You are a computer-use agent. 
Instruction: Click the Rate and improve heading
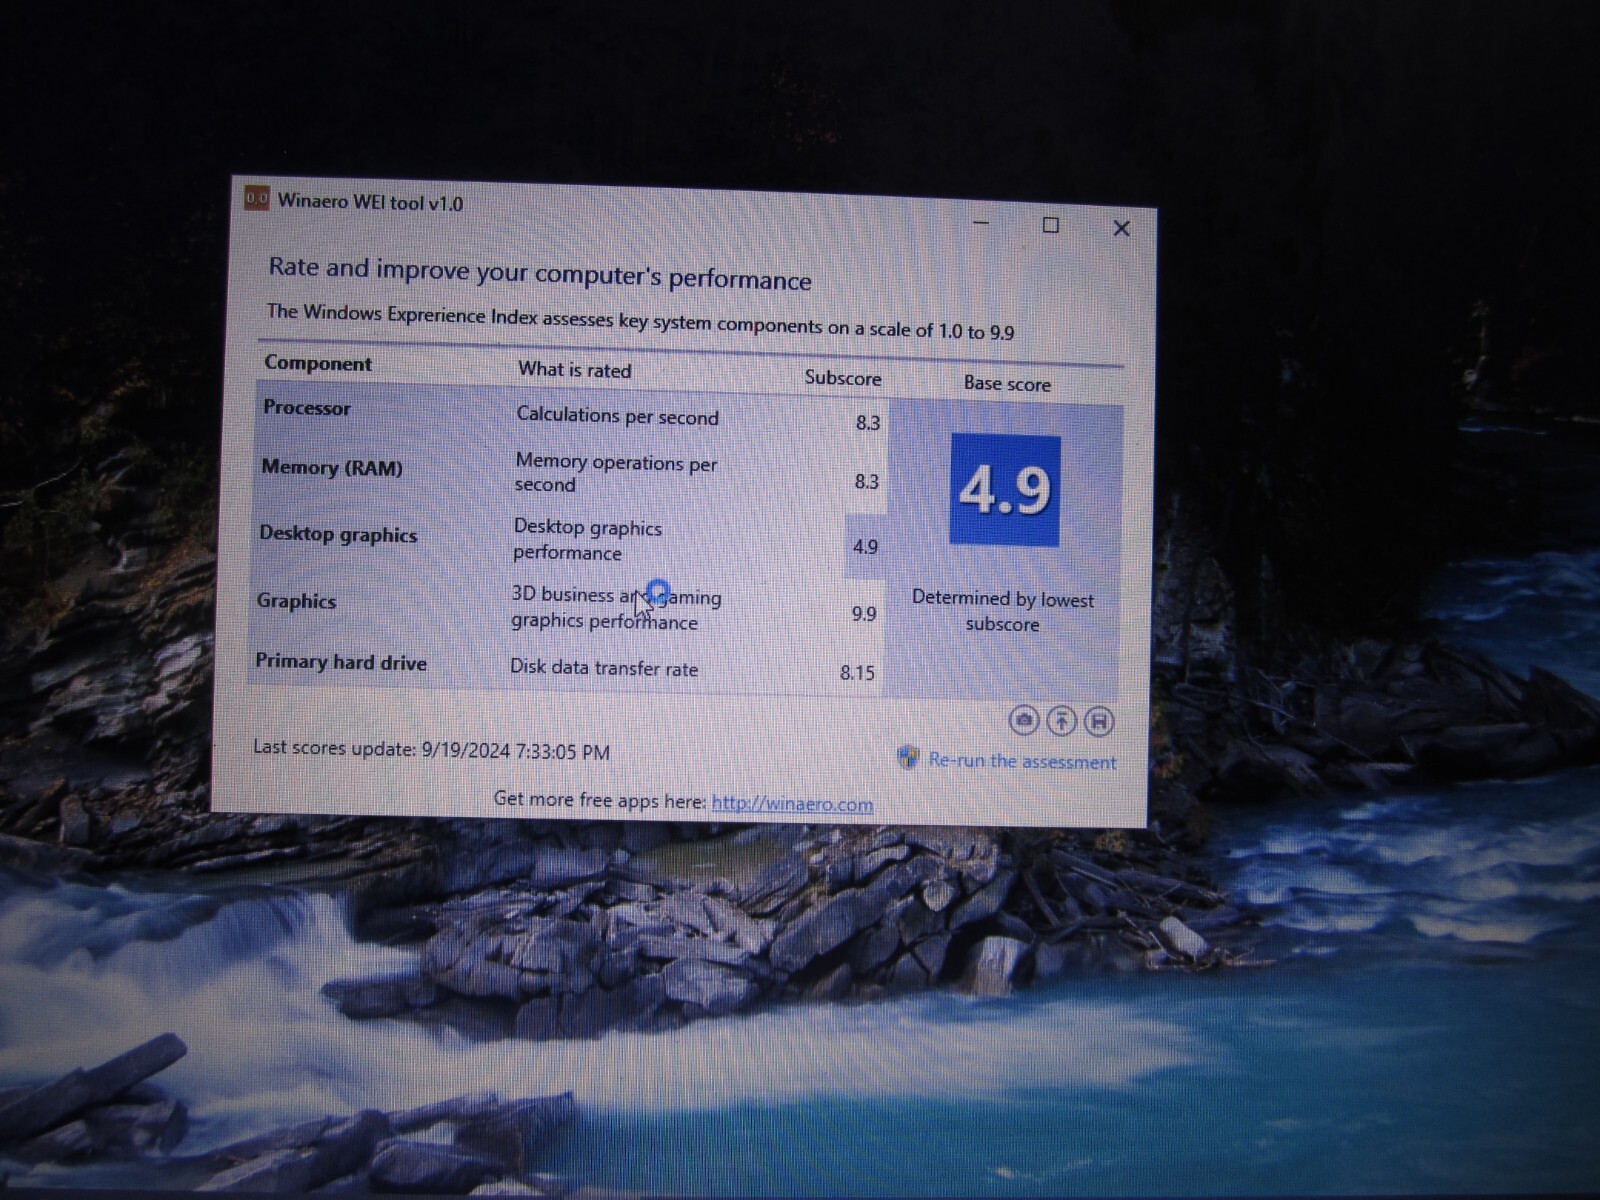540,273
